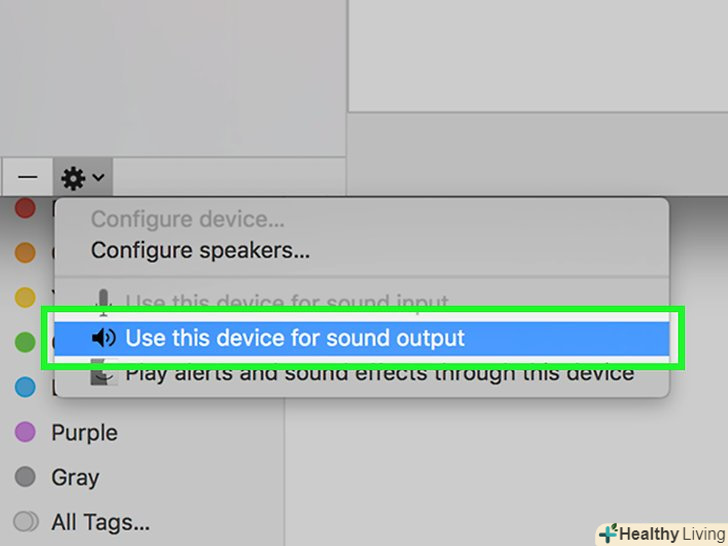728x546 pixels.
Task: Pick the red tag color dot
Action: [26, 209]
